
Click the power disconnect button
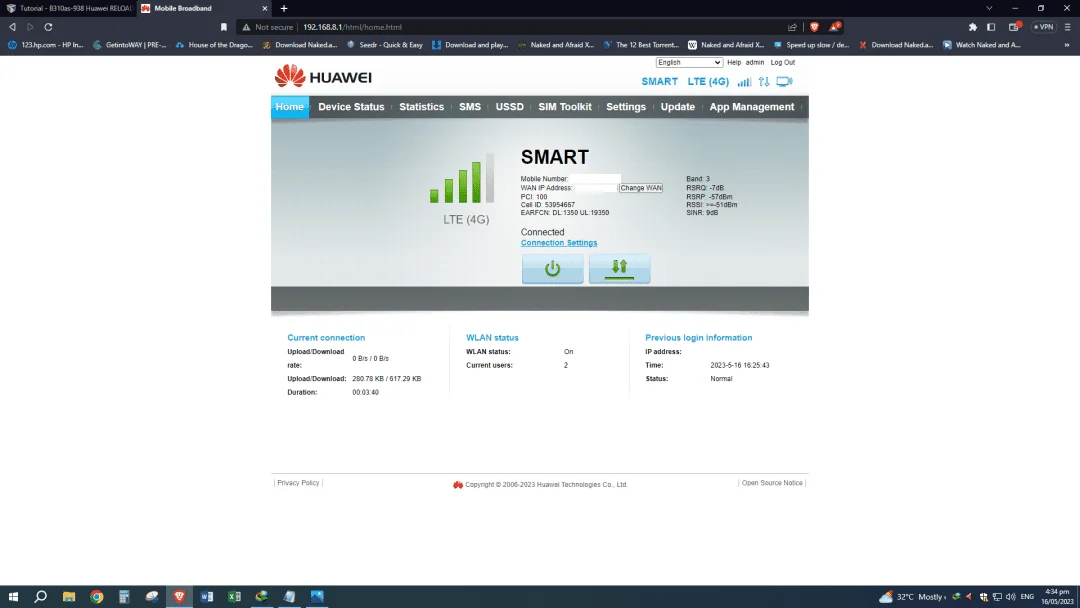(552, 269)
